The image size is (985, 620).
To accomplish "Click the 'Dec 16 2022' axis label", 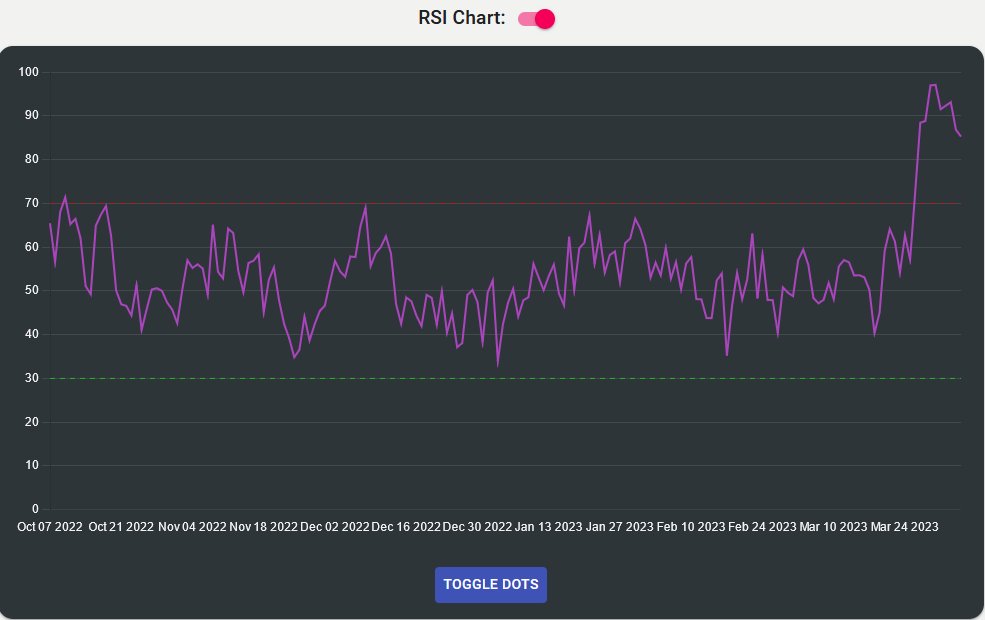I will coord(406,527).
